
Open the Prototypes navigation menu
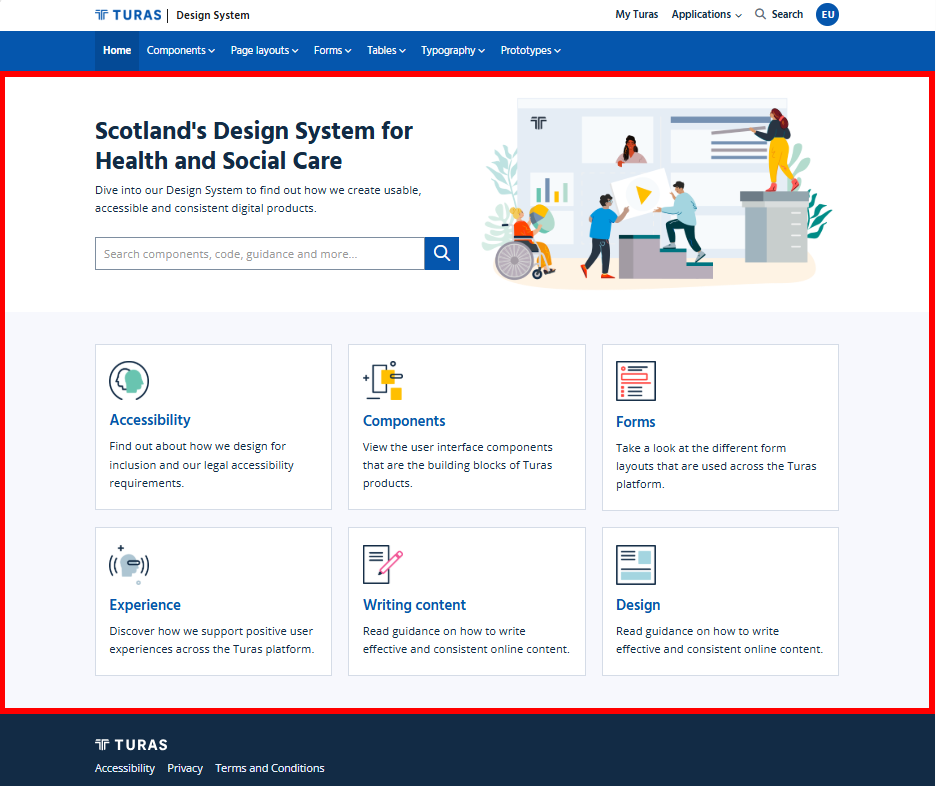pos(531,51)
